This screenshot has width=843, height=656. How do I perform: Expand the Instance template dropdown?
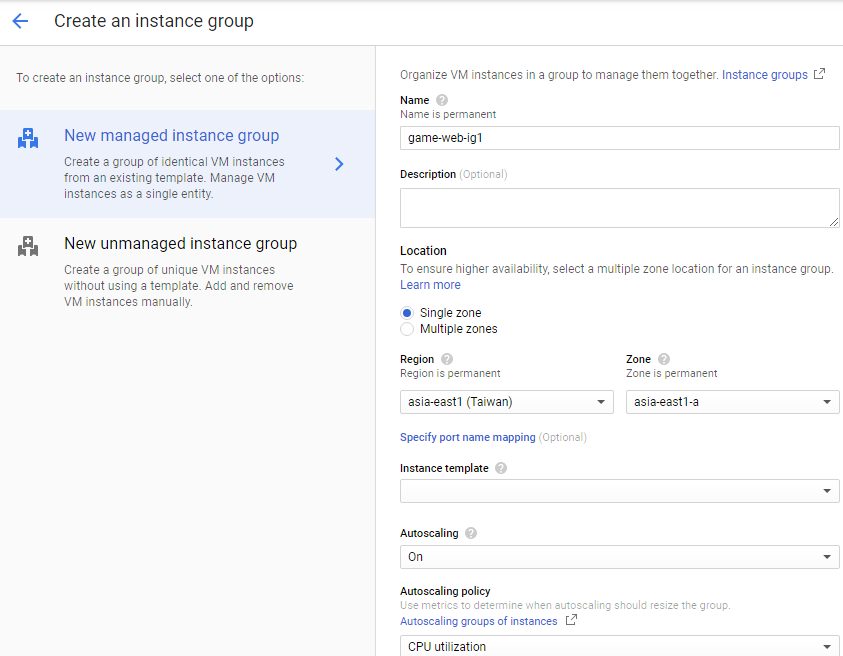(619, 491)
